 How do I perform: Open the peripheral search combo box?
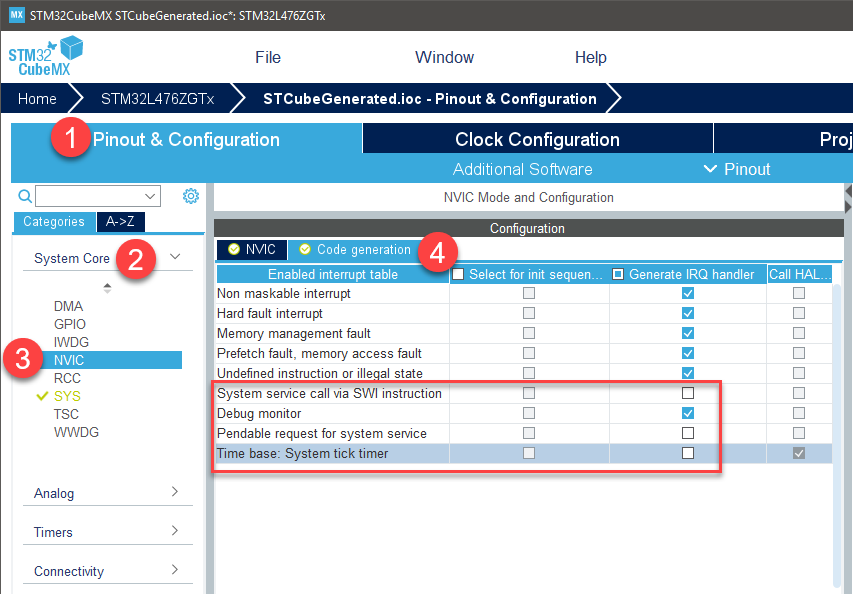98,196
